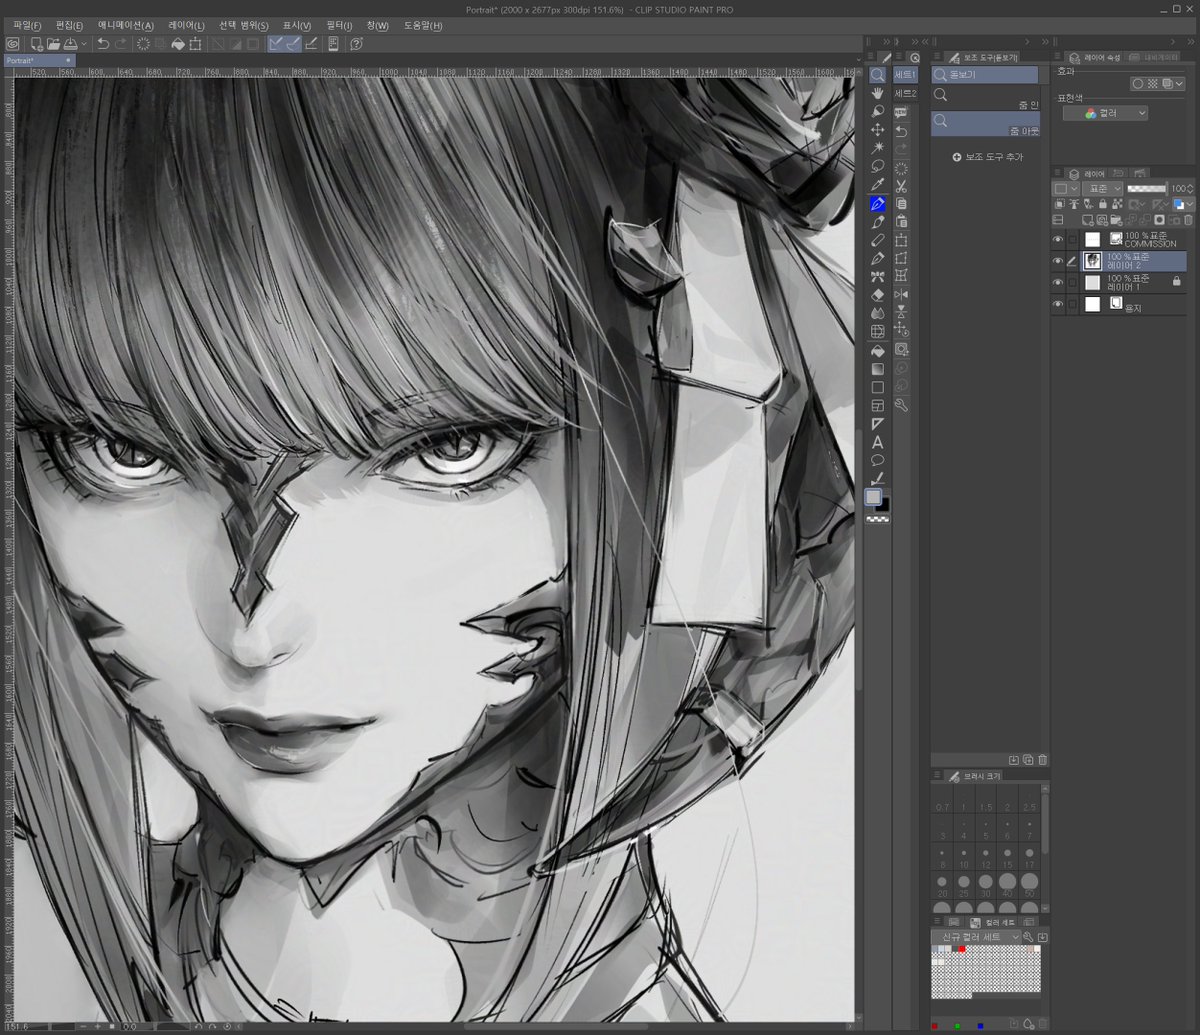1200x1035 pixels.
Task: Select the Frame border tool
Action: (877, 405)
